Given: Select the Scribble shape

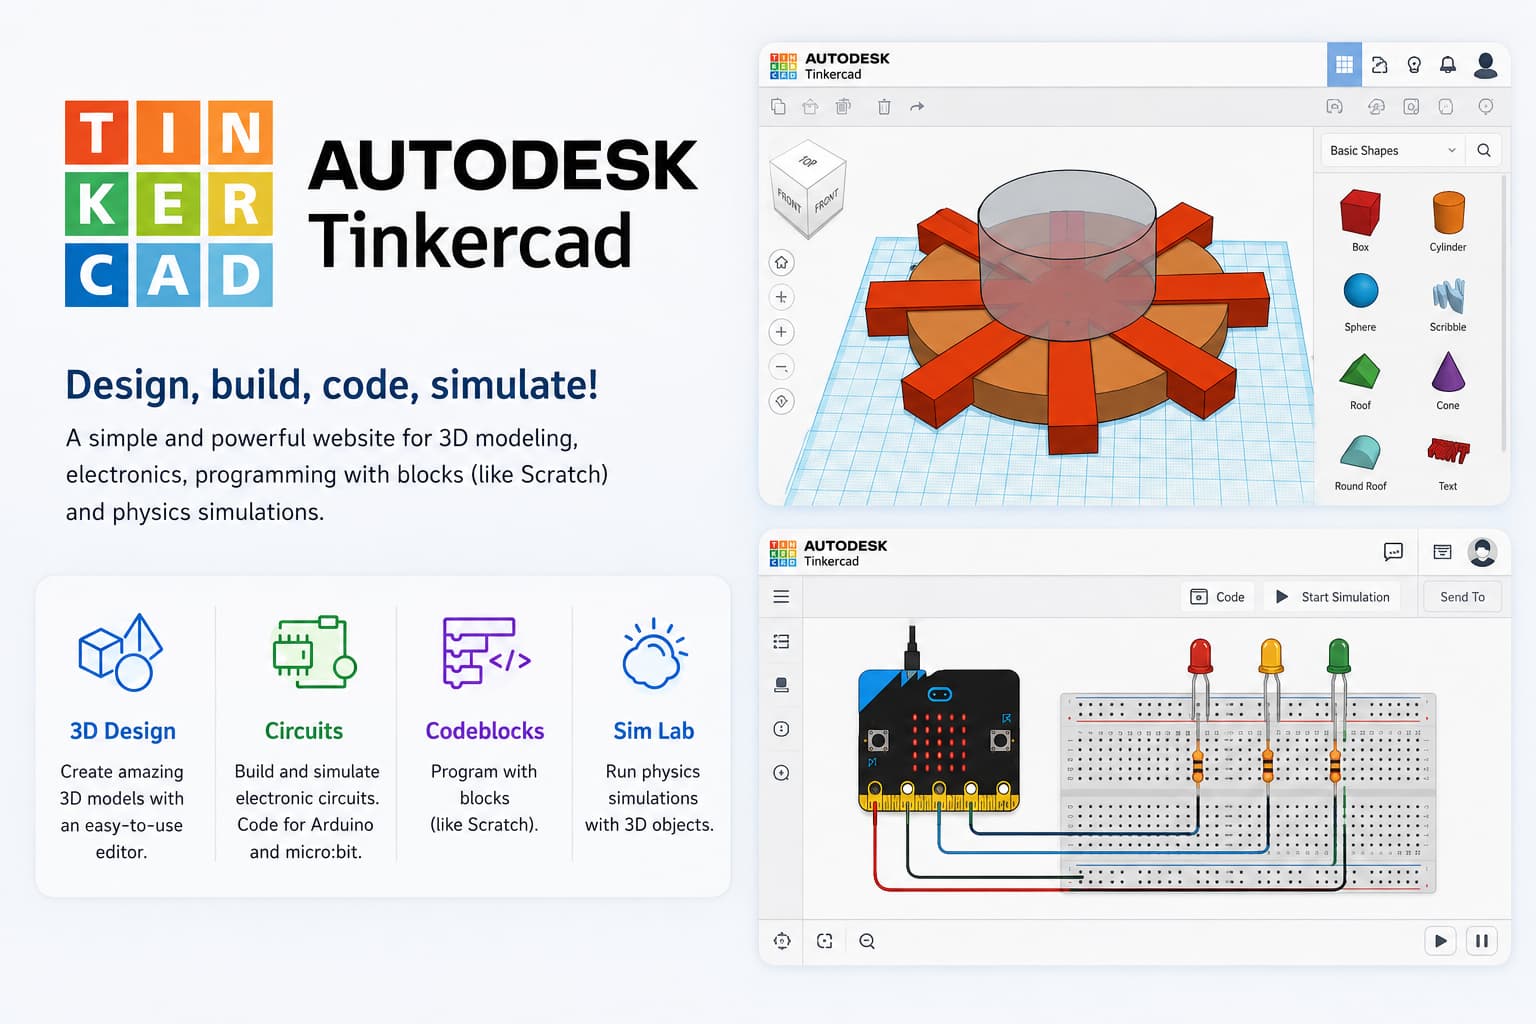Looking at the screenshot, I should coord(1448,302).
